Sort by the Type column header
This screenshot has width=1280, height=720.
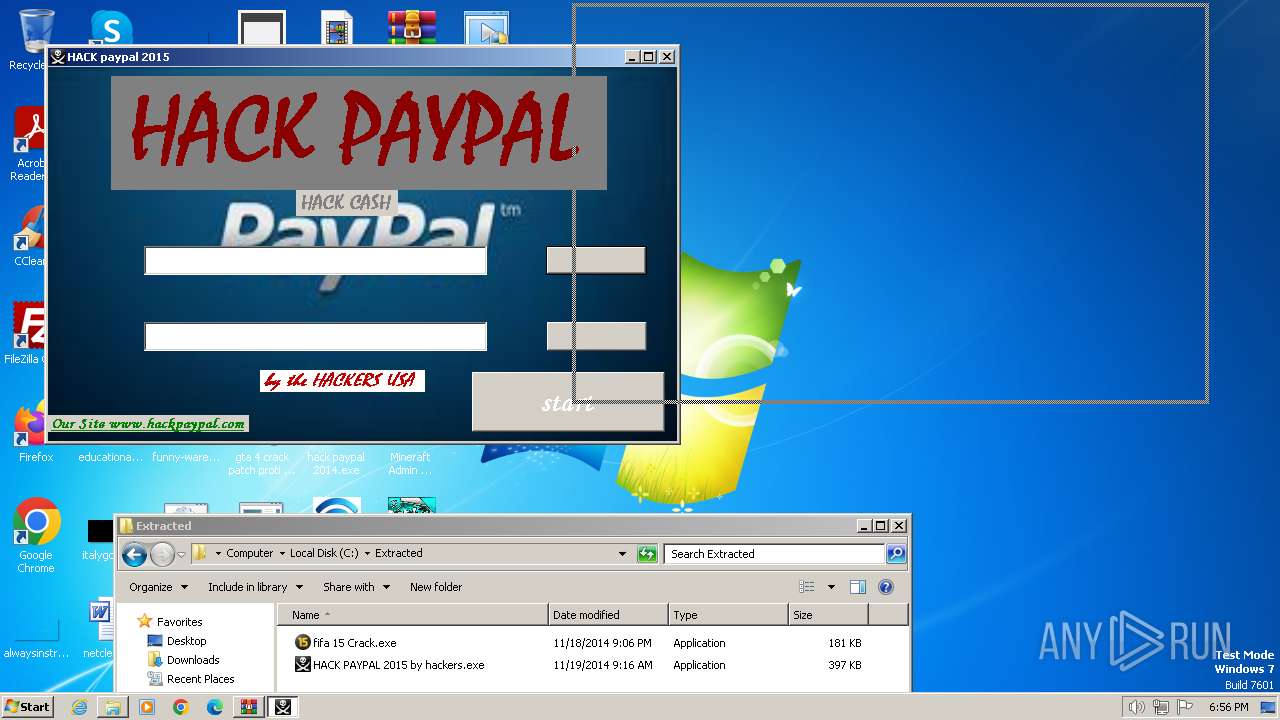pos(728,615)
